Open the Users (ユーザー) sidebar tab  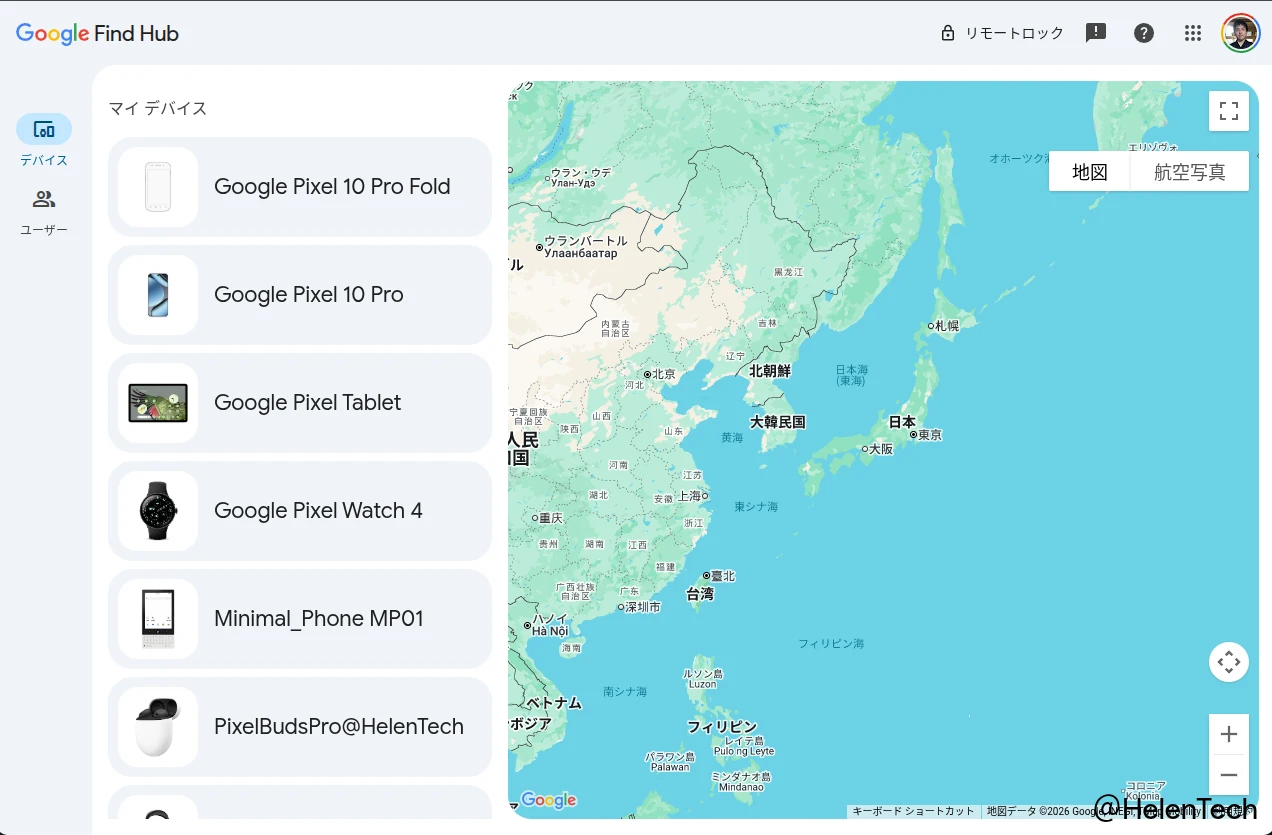point(44,200)
